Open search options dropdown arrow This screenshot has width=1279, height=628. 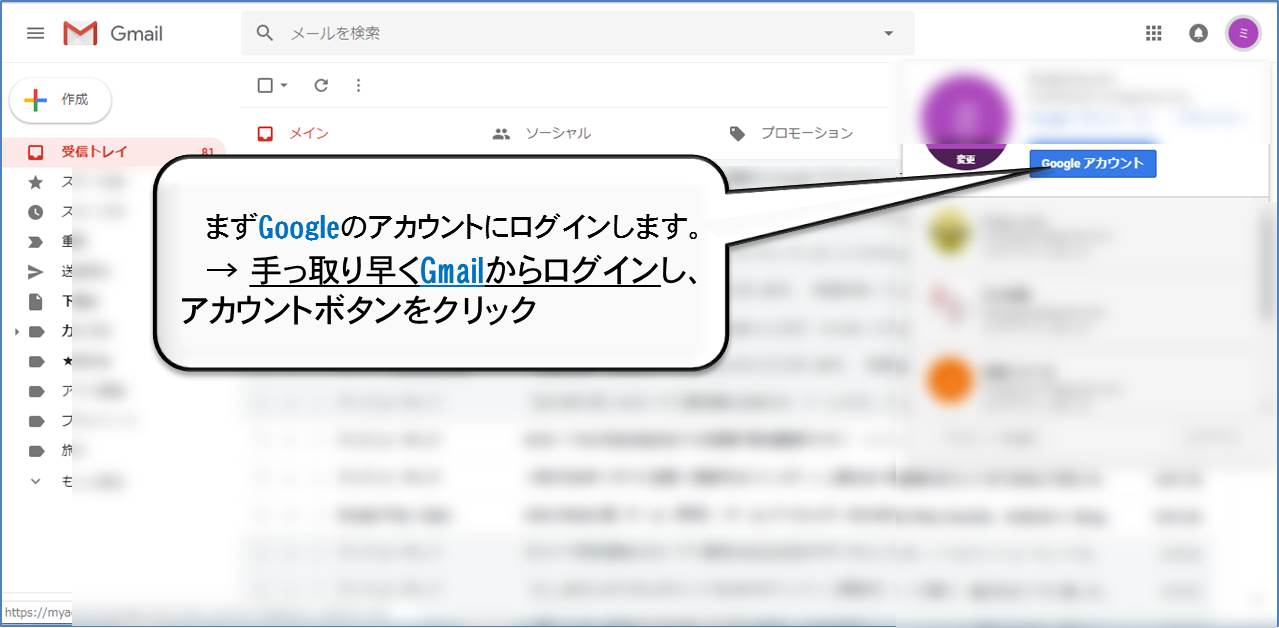point(888,33)
